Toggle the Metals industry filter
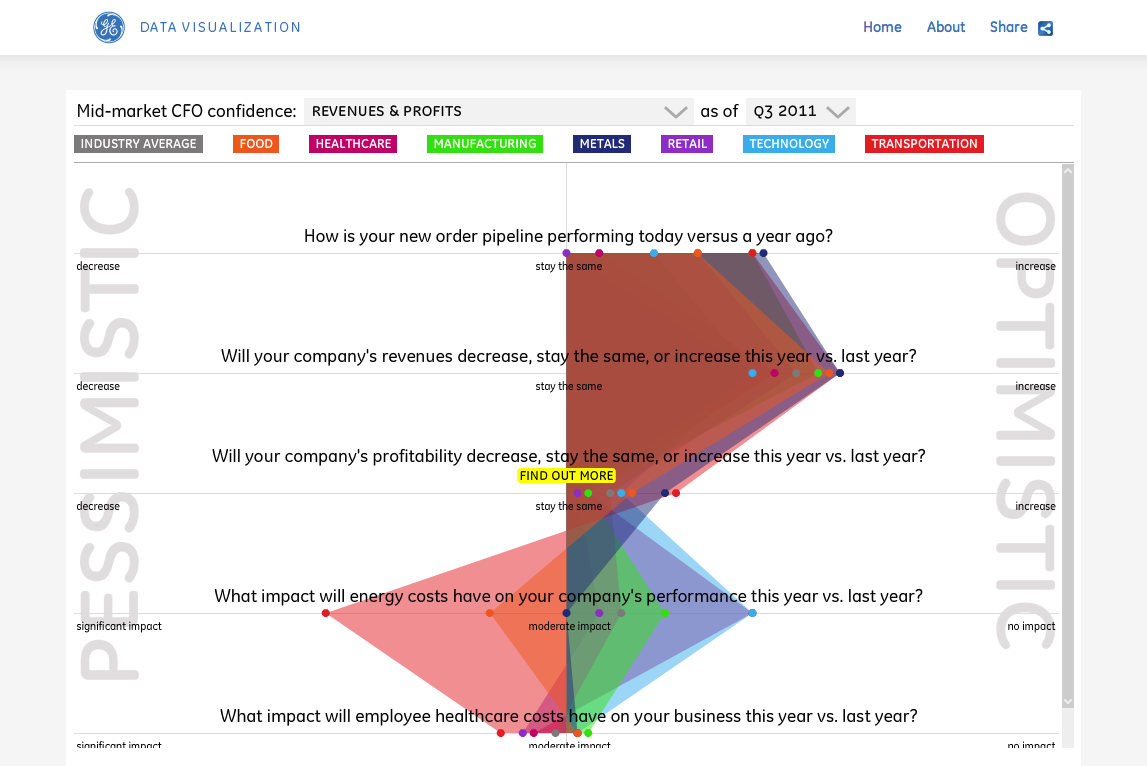 pyautogui.click(x=602, y=144)
